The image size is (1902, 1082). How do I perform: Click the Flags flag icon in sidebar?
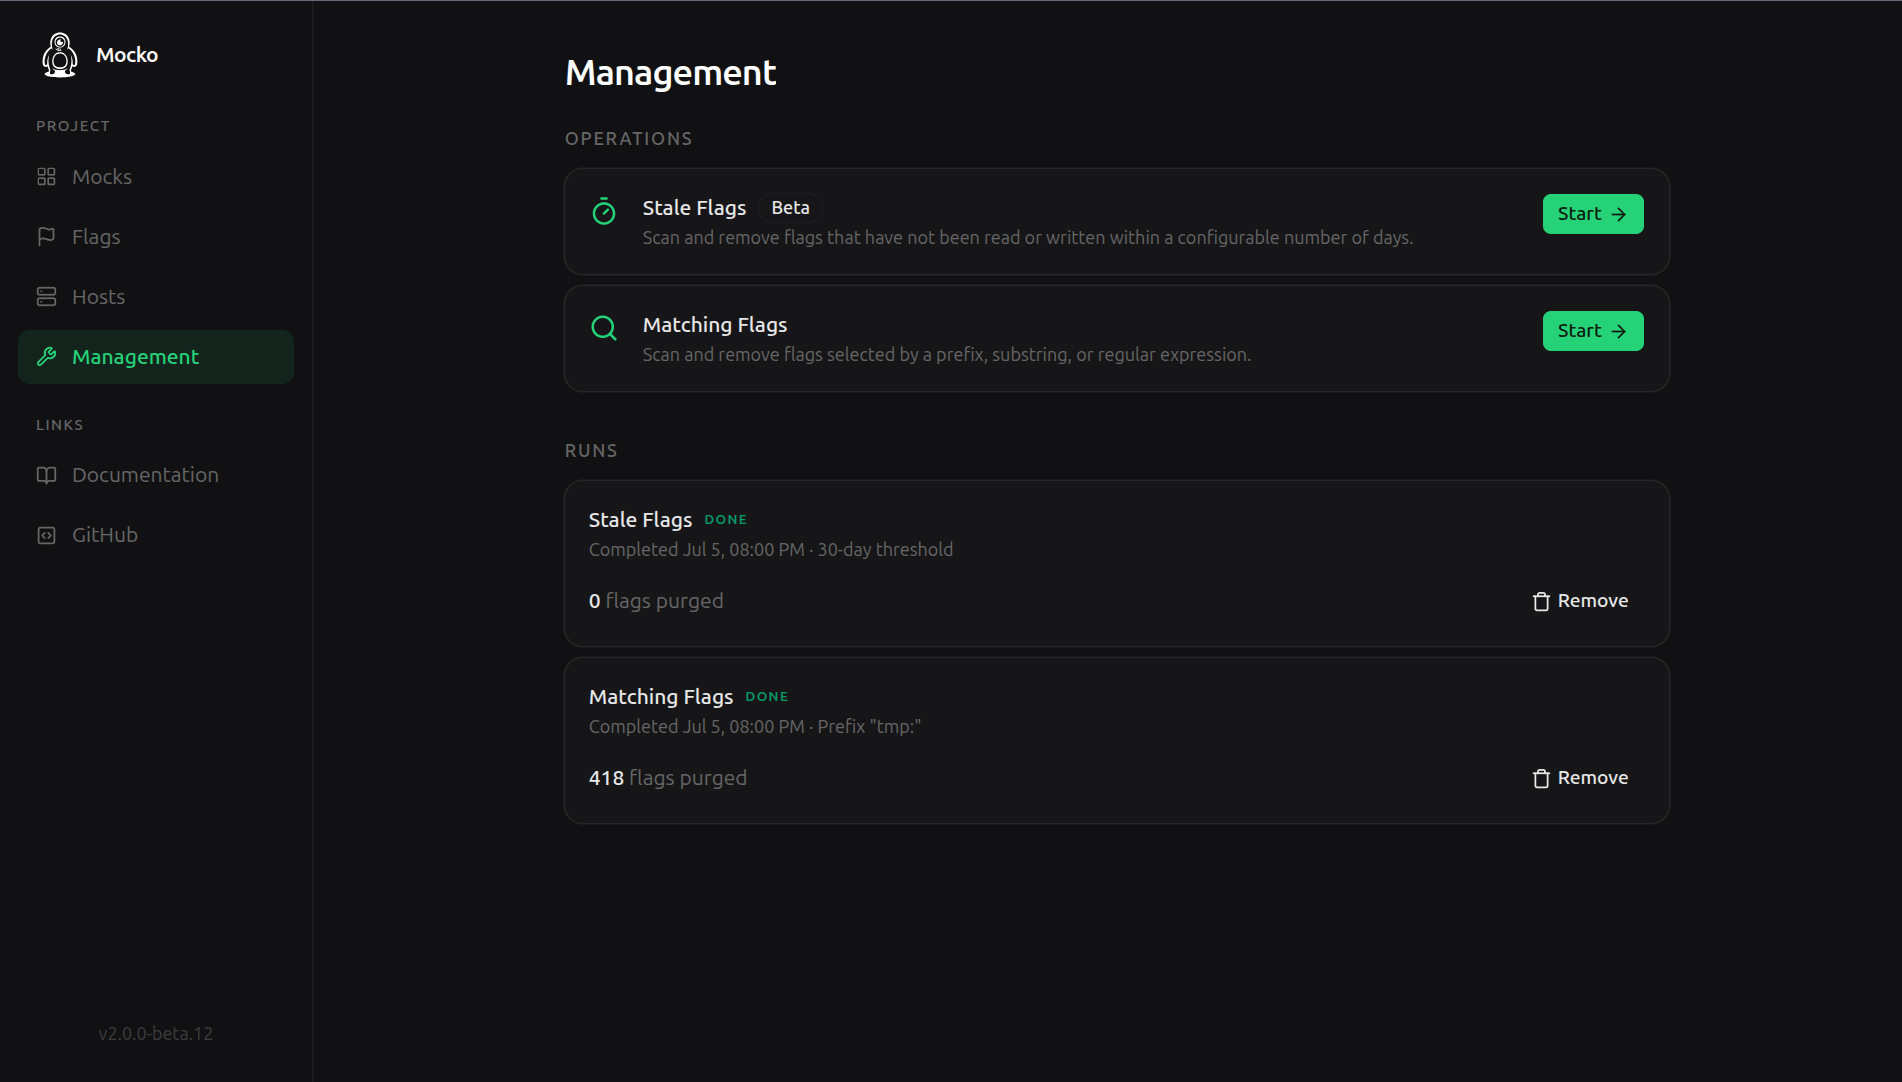[46, 237]
